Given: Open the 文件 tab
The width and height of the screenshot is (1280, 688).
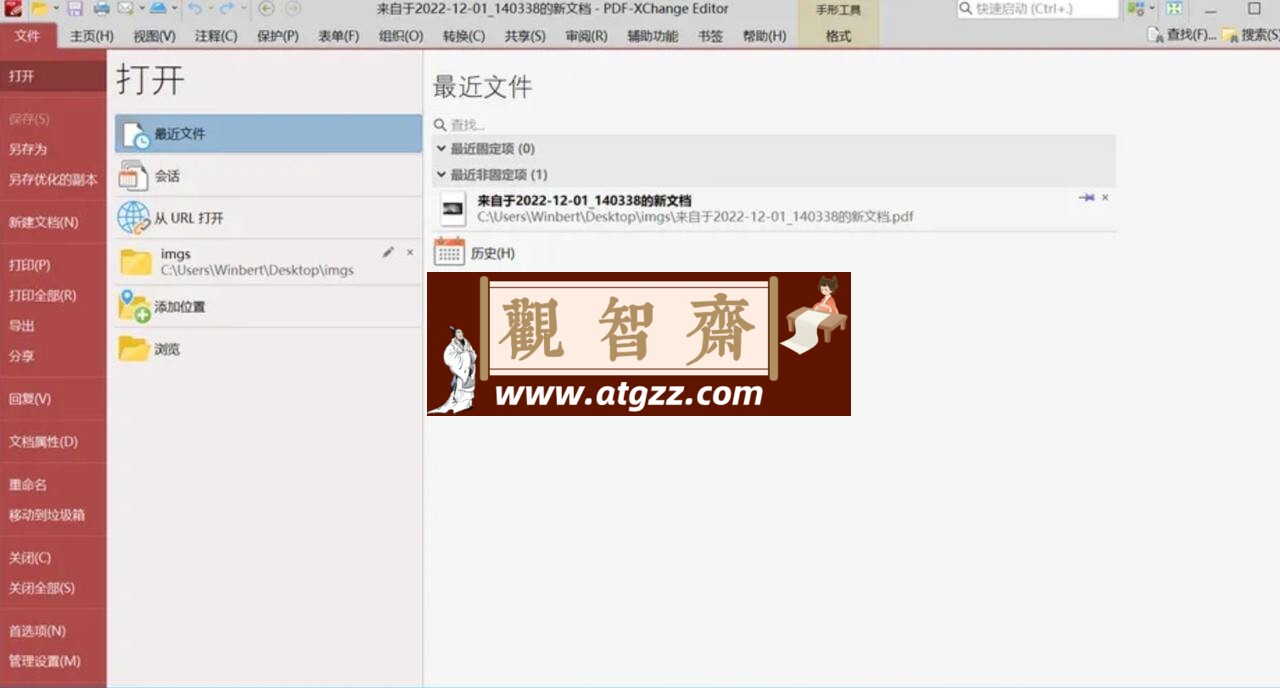Looking at the screenshot, I should 28,35.
